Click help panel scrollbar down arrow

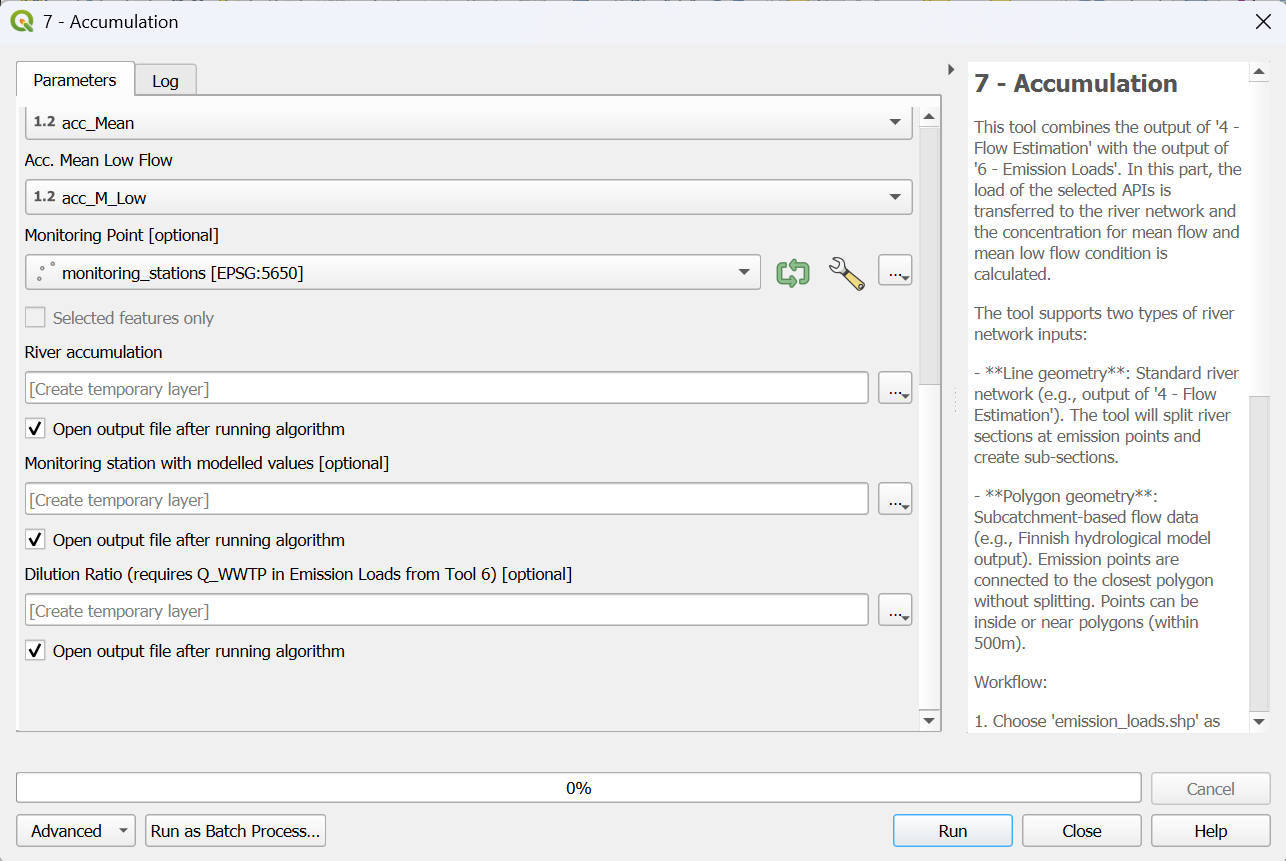1259,721
